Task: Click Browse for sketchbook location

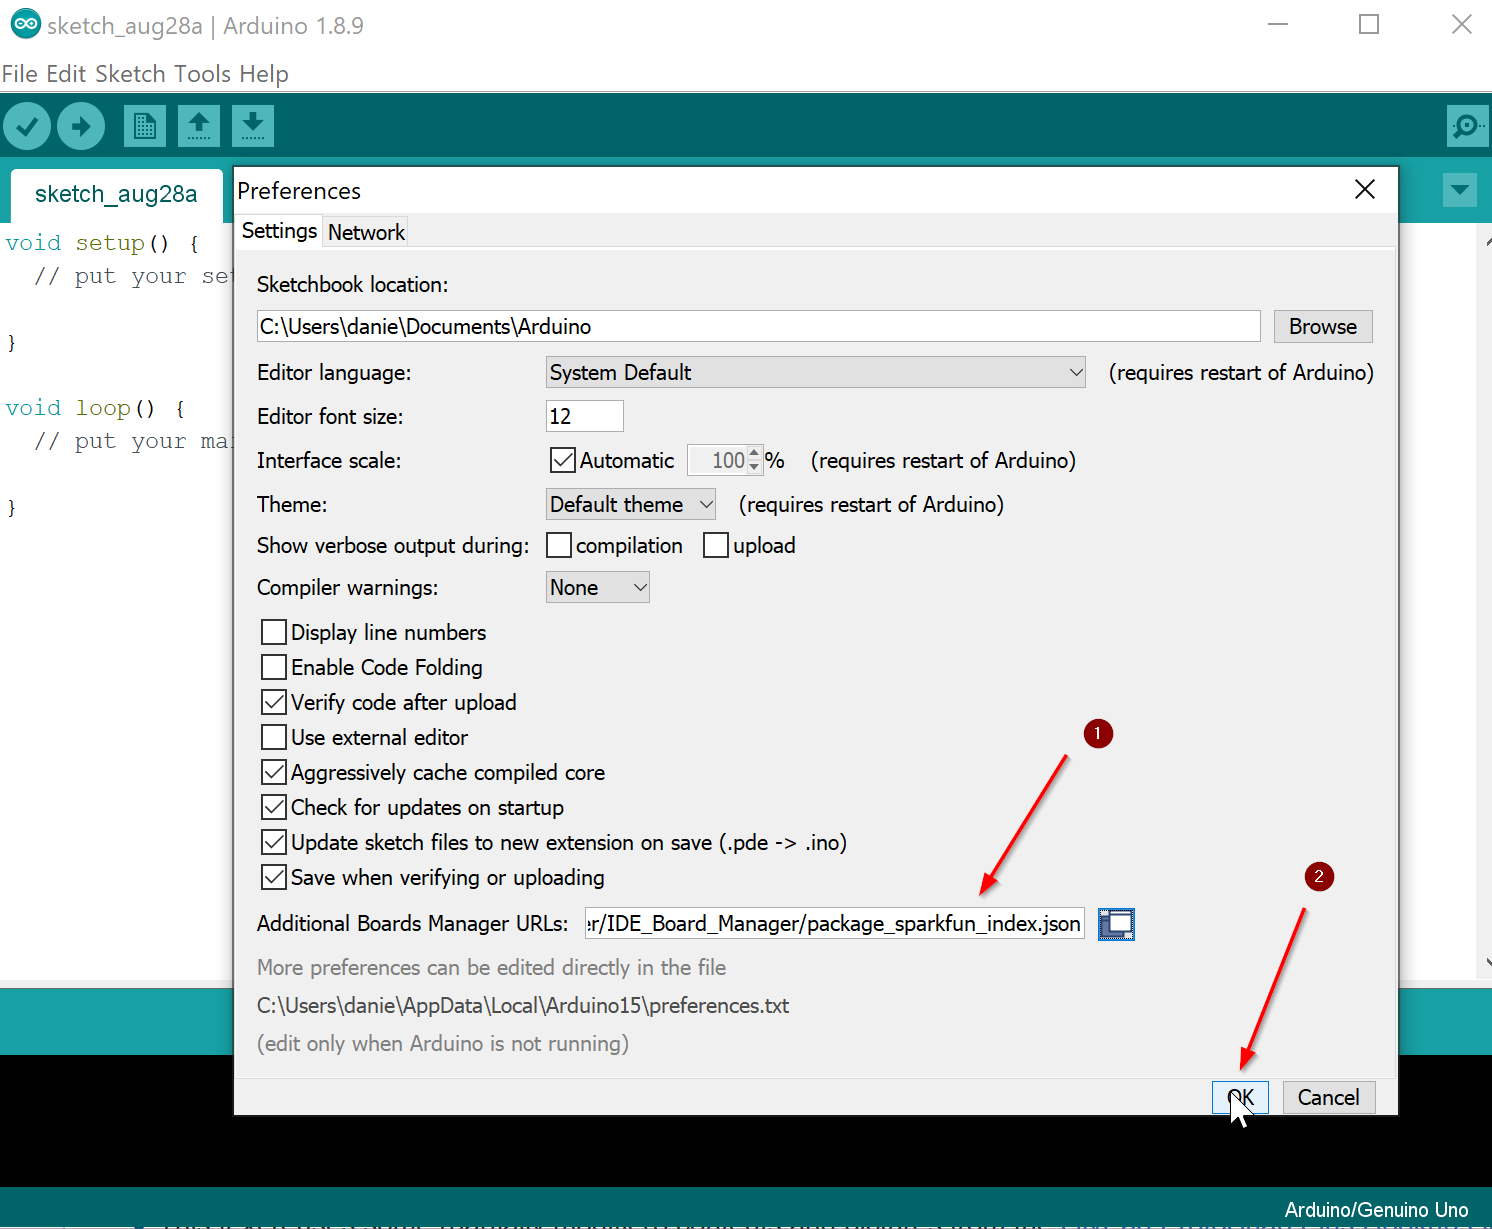Action: point(1323,326)
